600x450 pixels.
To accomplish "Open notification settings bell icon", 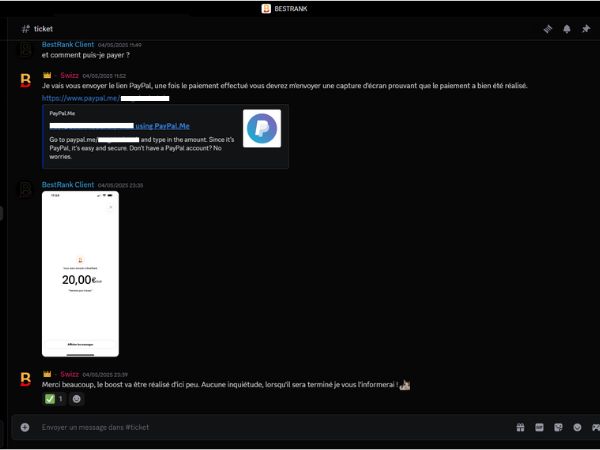I will (x=567, y=29).
